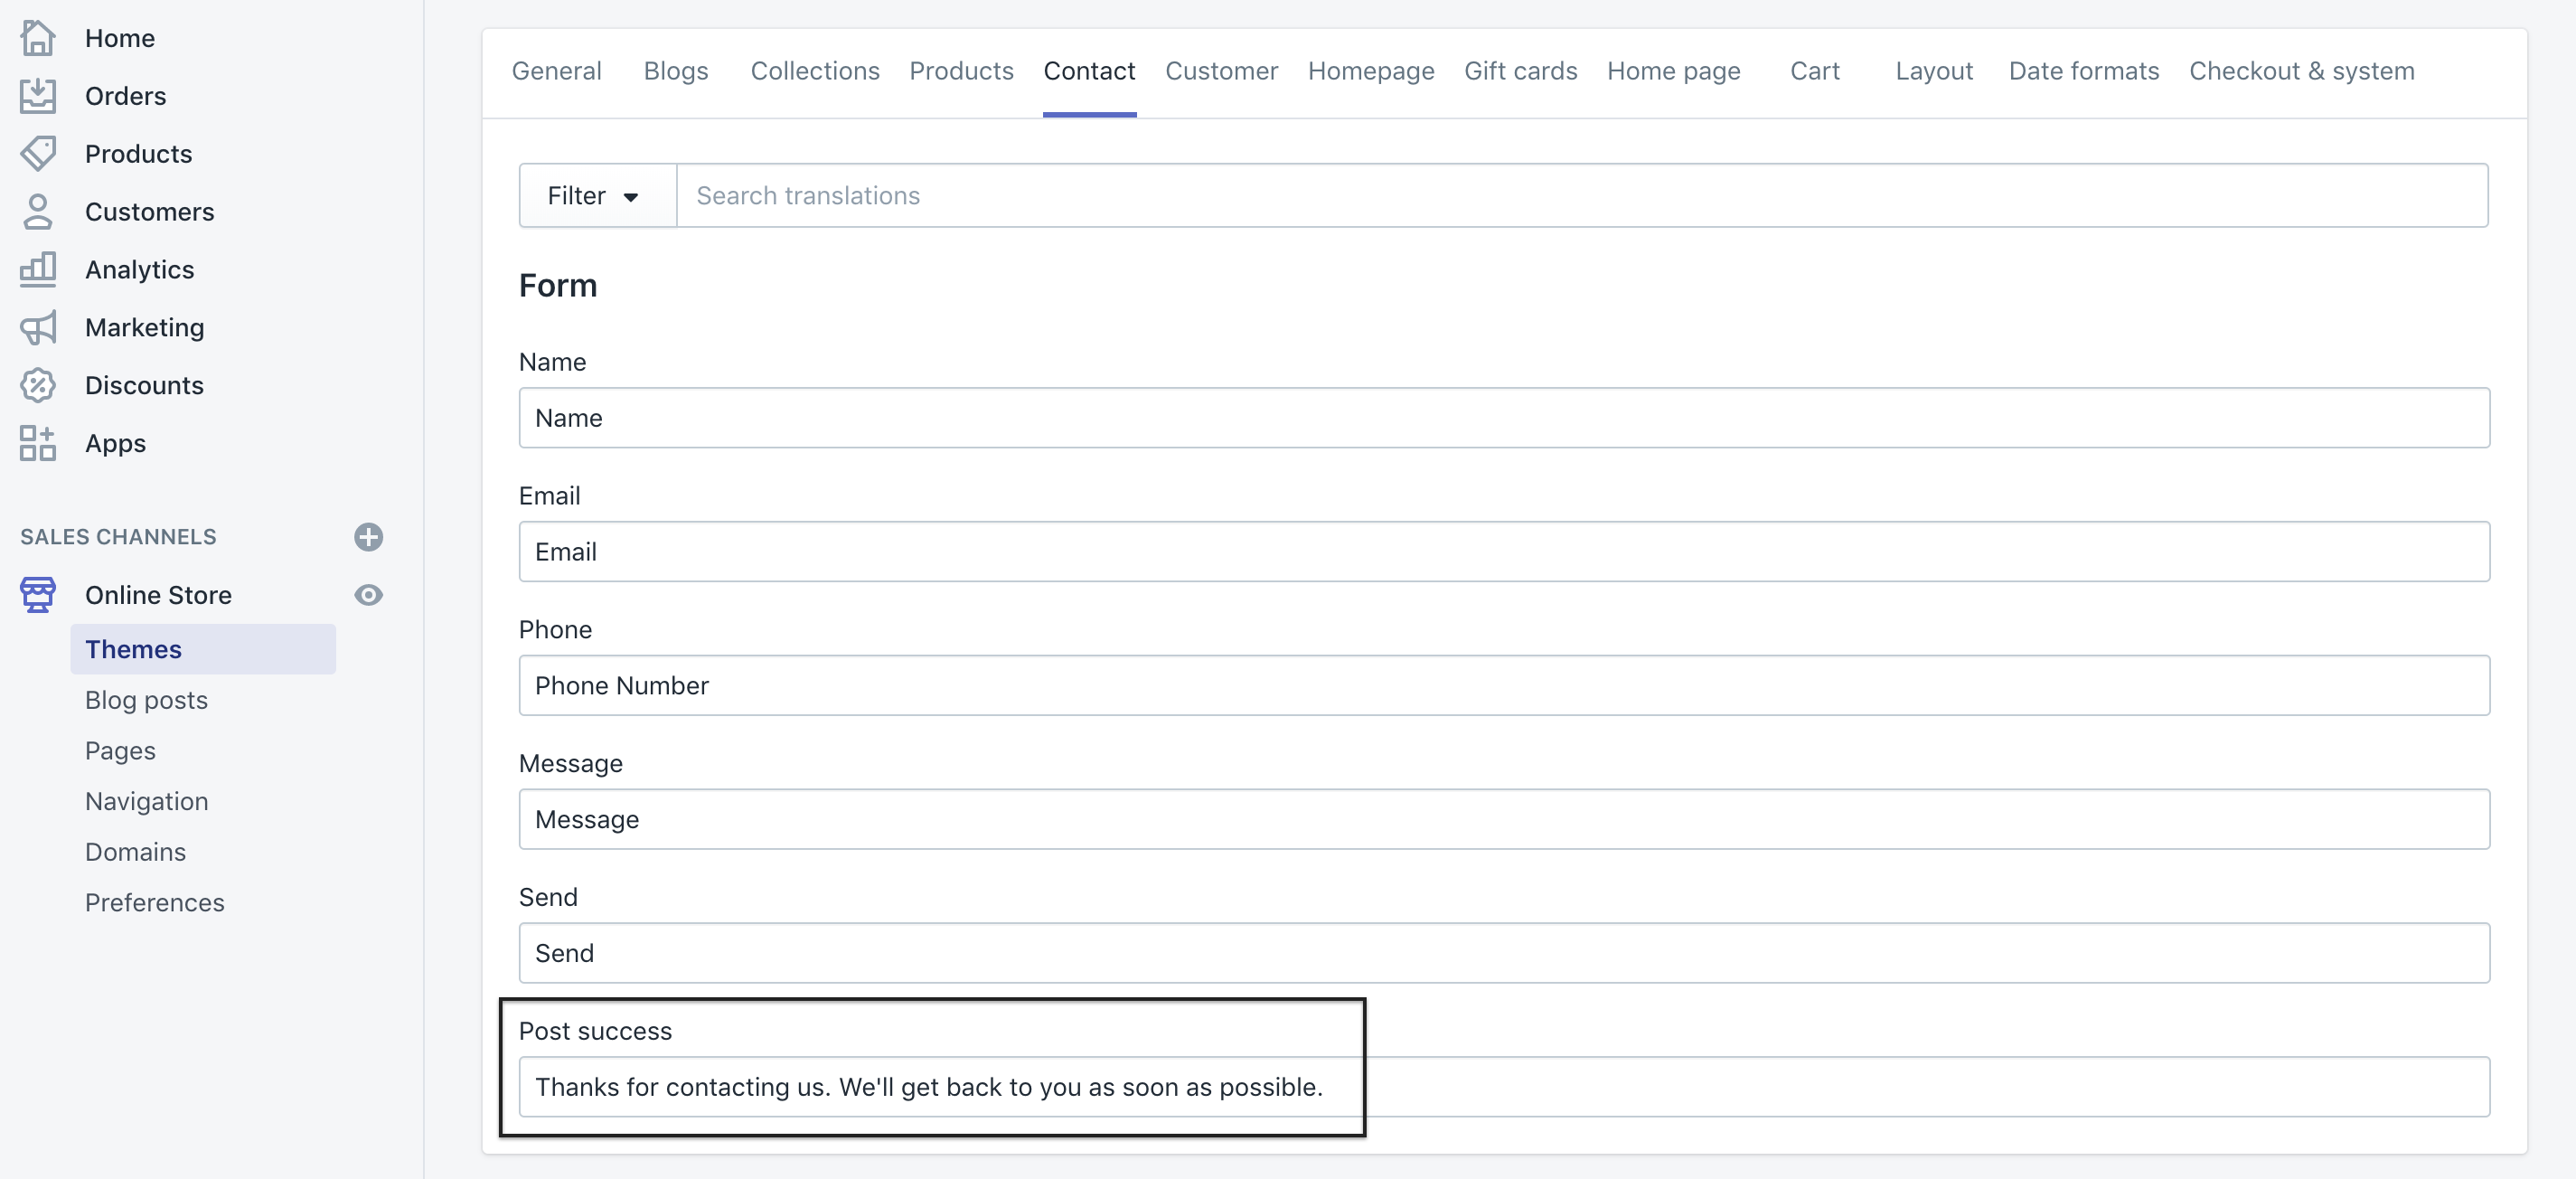This screenshot has width=2576, height=1179.
Task: Switch to the Customer tab
Action: pyautogui.click(x=1221, y=70)
